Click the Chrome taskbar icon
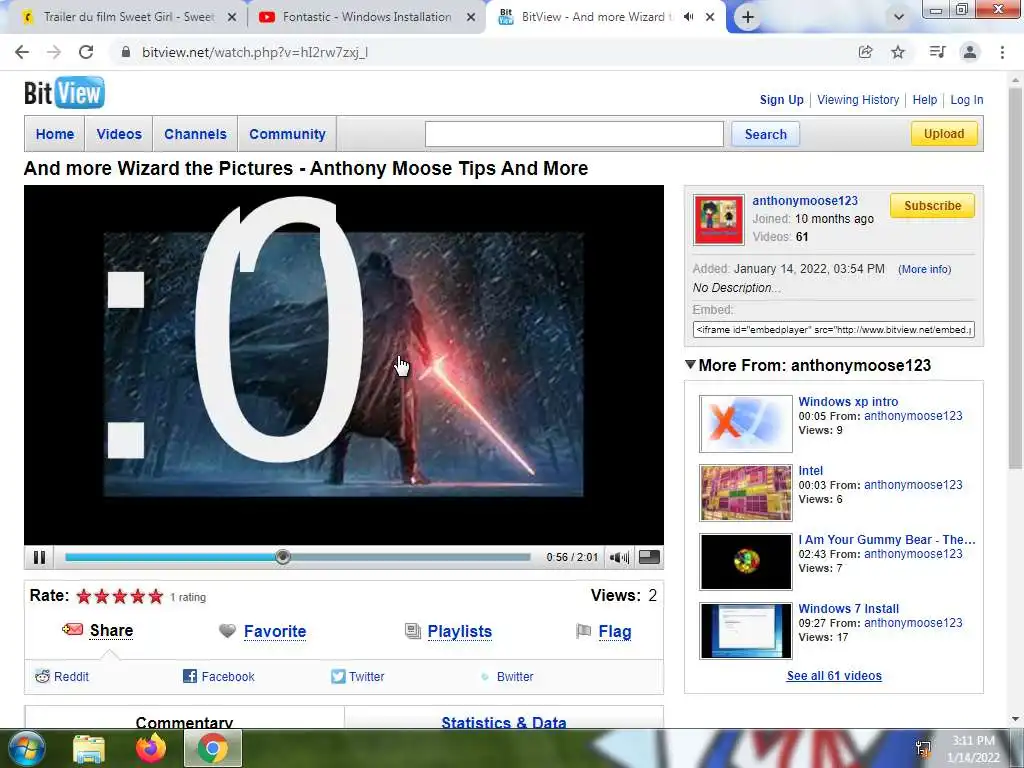The width and height of the screenshot is (1024, 768). click(213, 748)
